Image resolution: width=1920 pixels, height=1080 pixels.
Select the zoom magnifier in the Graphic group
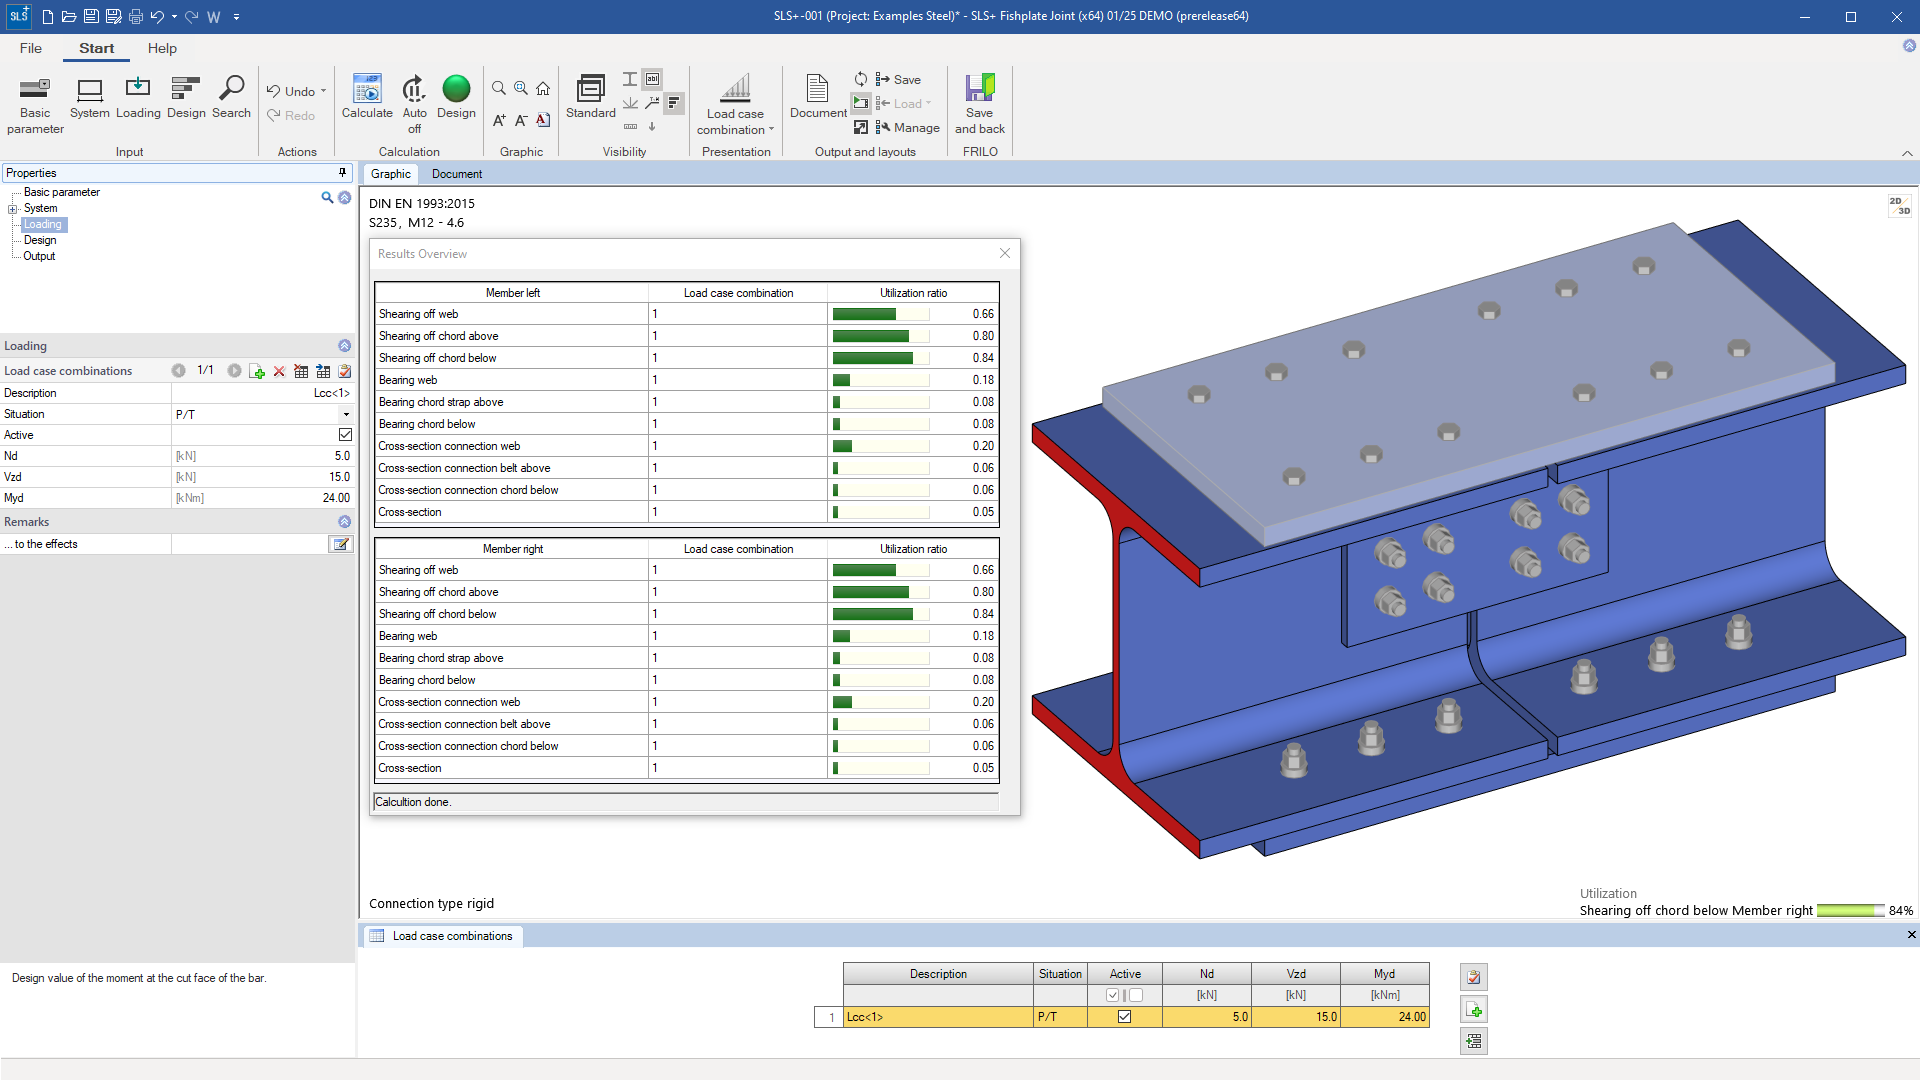[x=499, y=89]
